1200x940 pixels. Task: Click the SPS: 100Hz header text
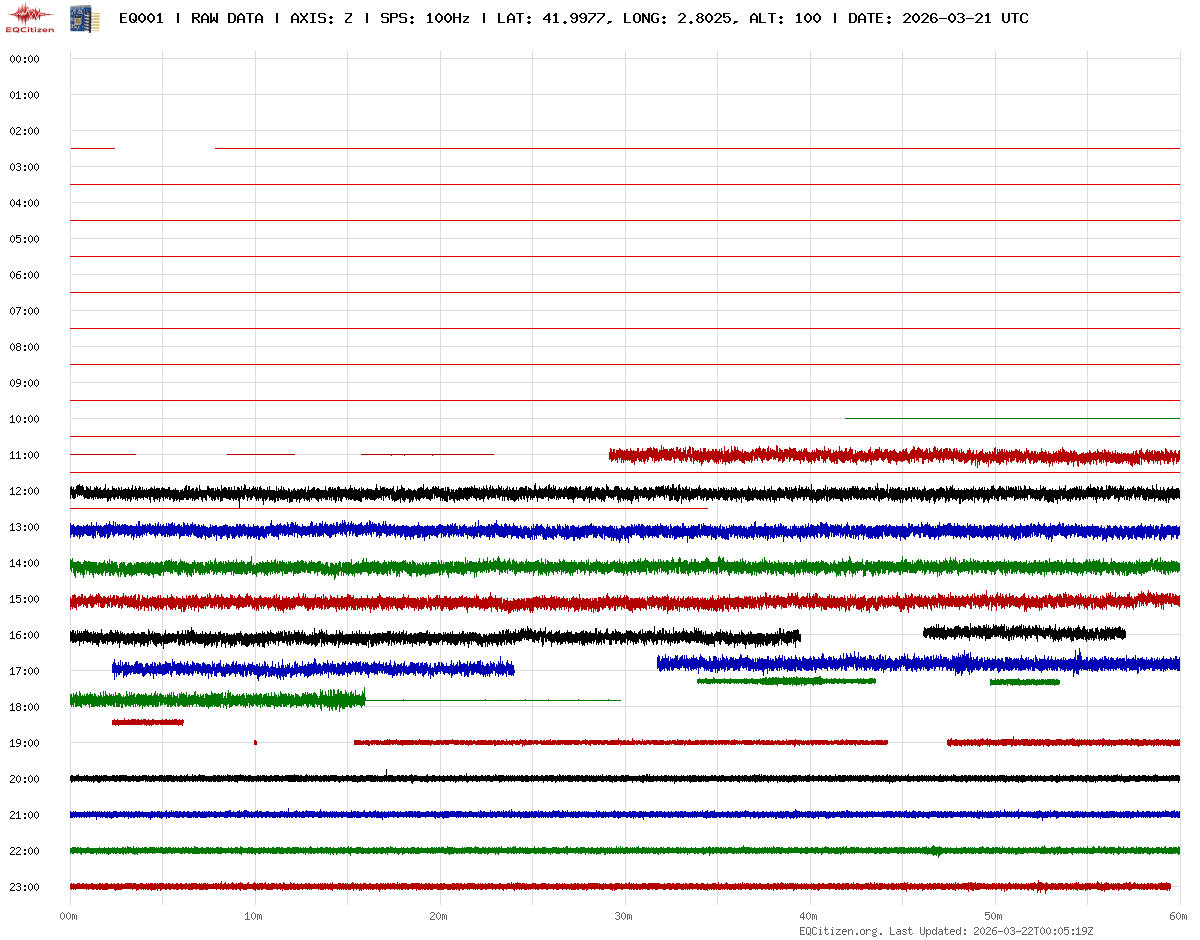(x=425, y=18)
